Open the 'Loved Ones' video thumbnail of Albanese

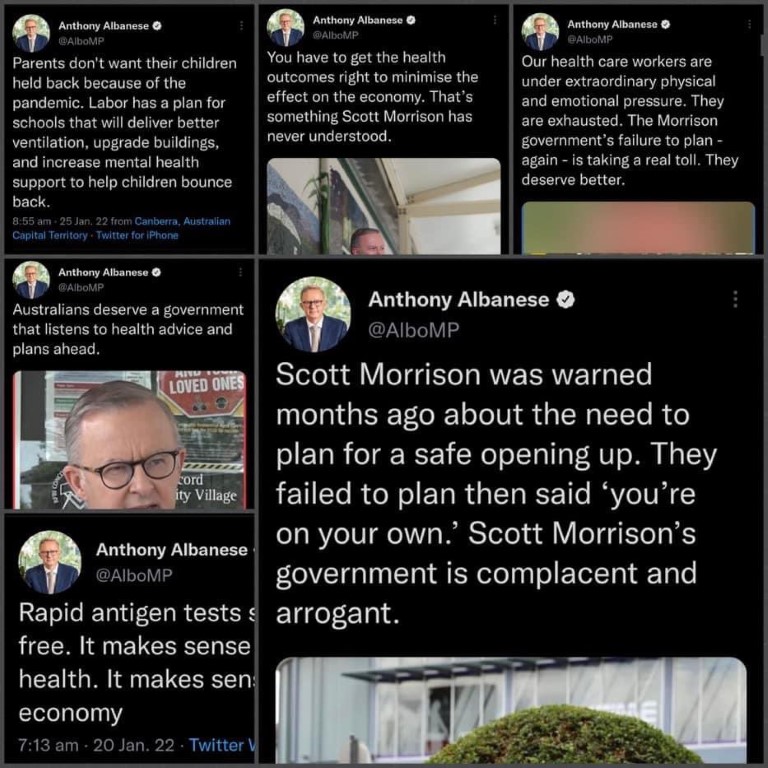pos(129,440)
